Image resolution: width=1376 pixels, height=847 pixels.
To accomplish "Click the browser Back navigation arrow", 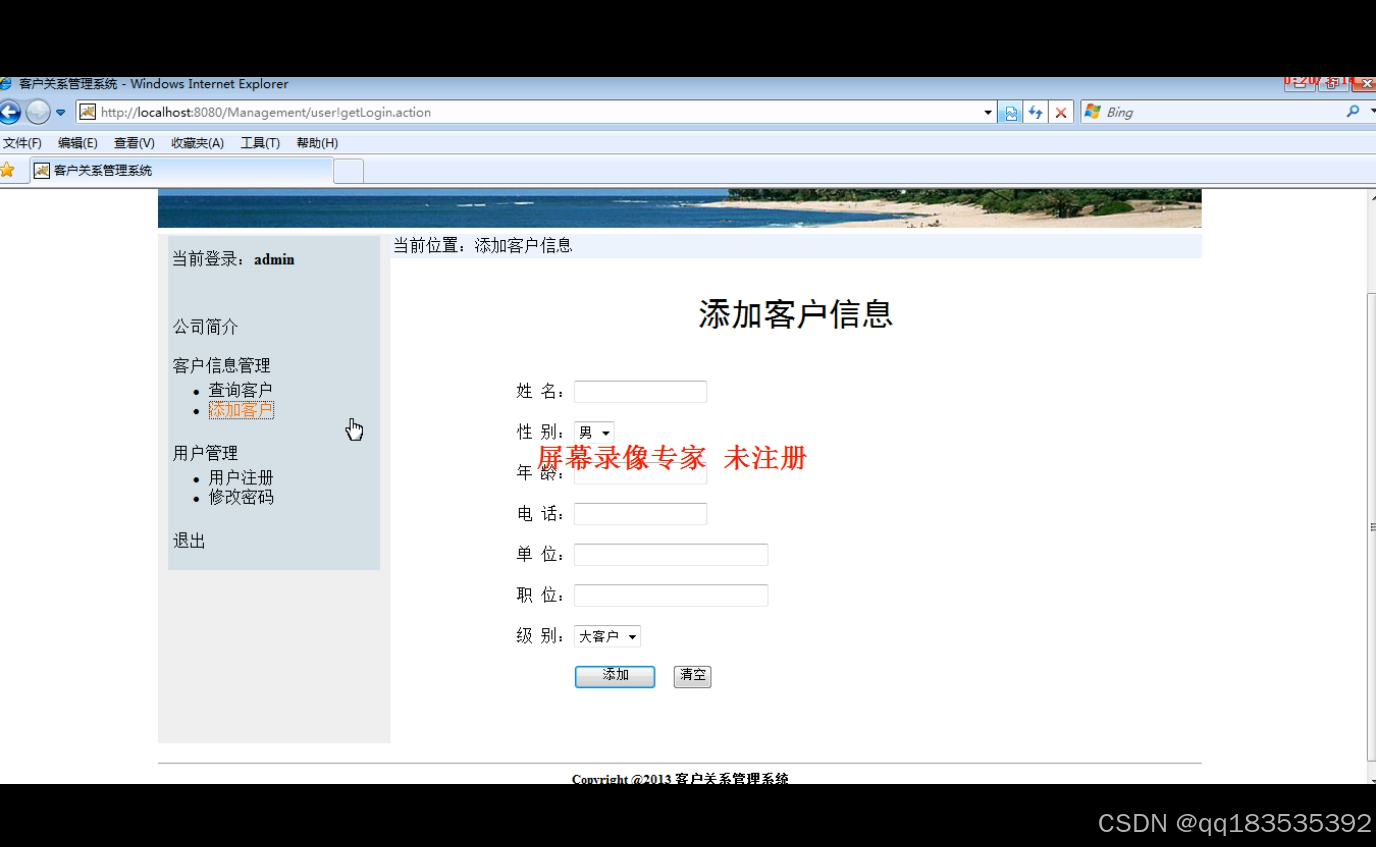I will point(10,112).
